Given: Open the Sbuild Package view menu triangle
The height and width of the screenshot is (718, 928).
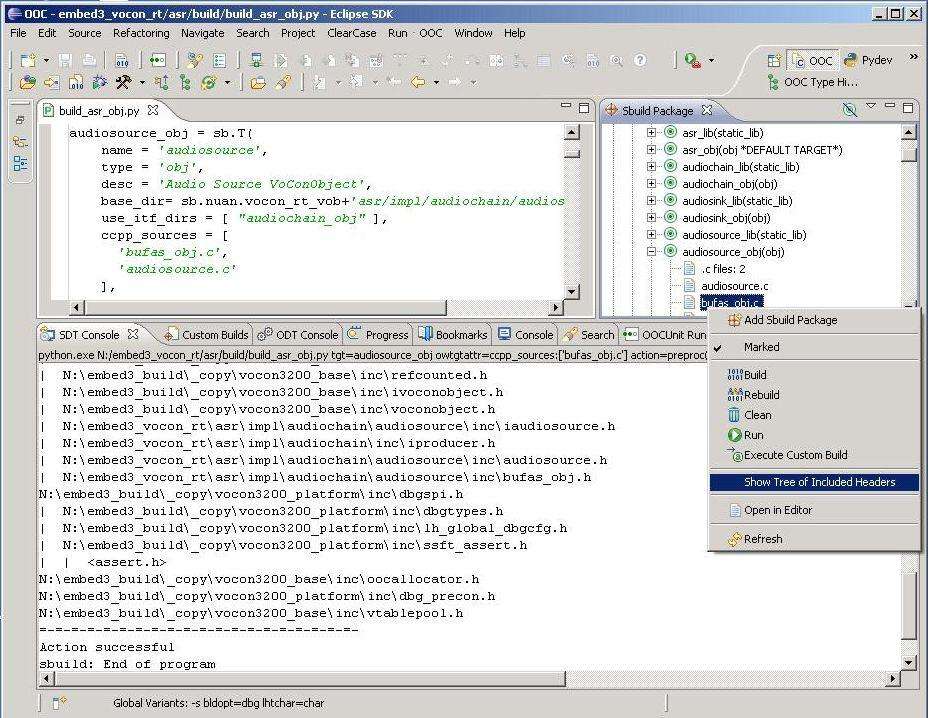Looking at the screenshot, I should pos(871,106).
